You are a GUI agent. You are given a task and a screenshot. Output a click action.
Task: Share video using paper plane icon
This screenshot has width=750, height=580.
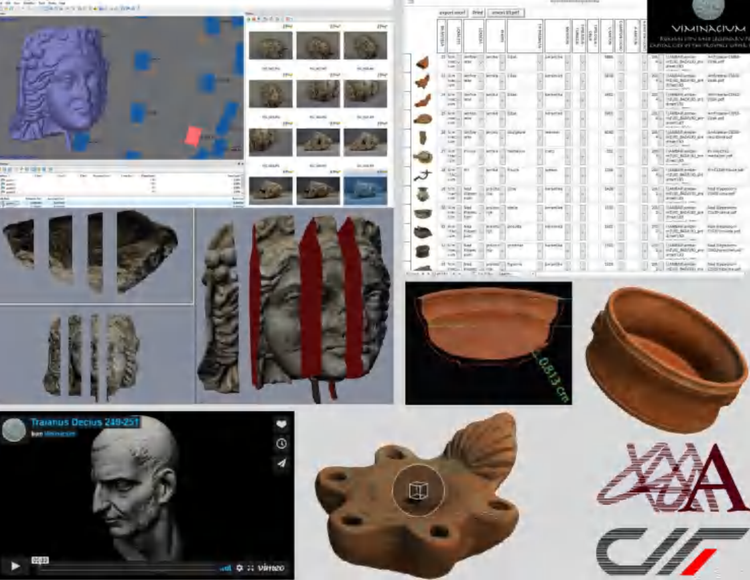(281, 462)
